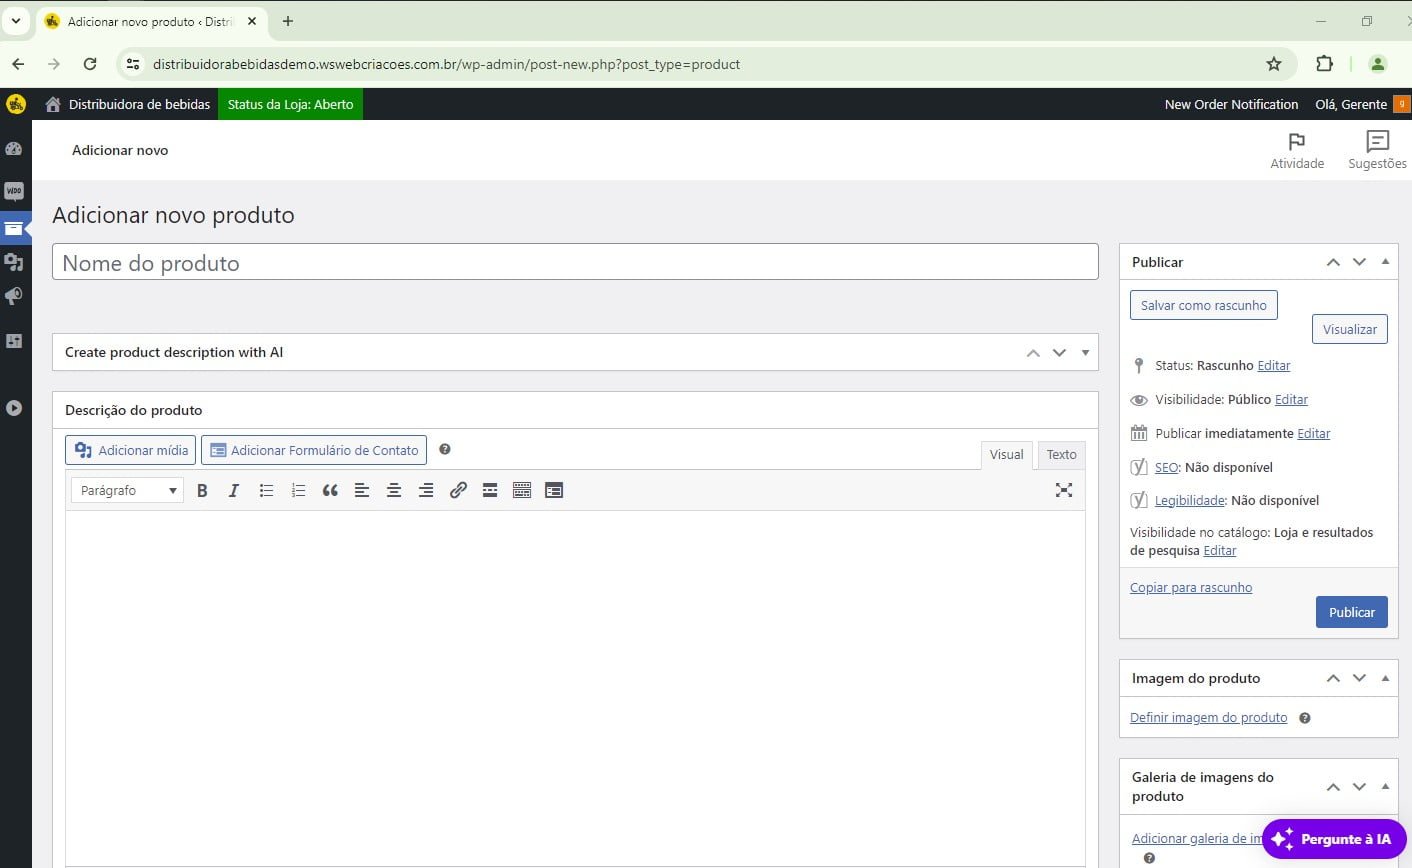Collapse the Publicar panel
The width and height of the screenshot is (1412, 868).
(x=1385, y=261)
